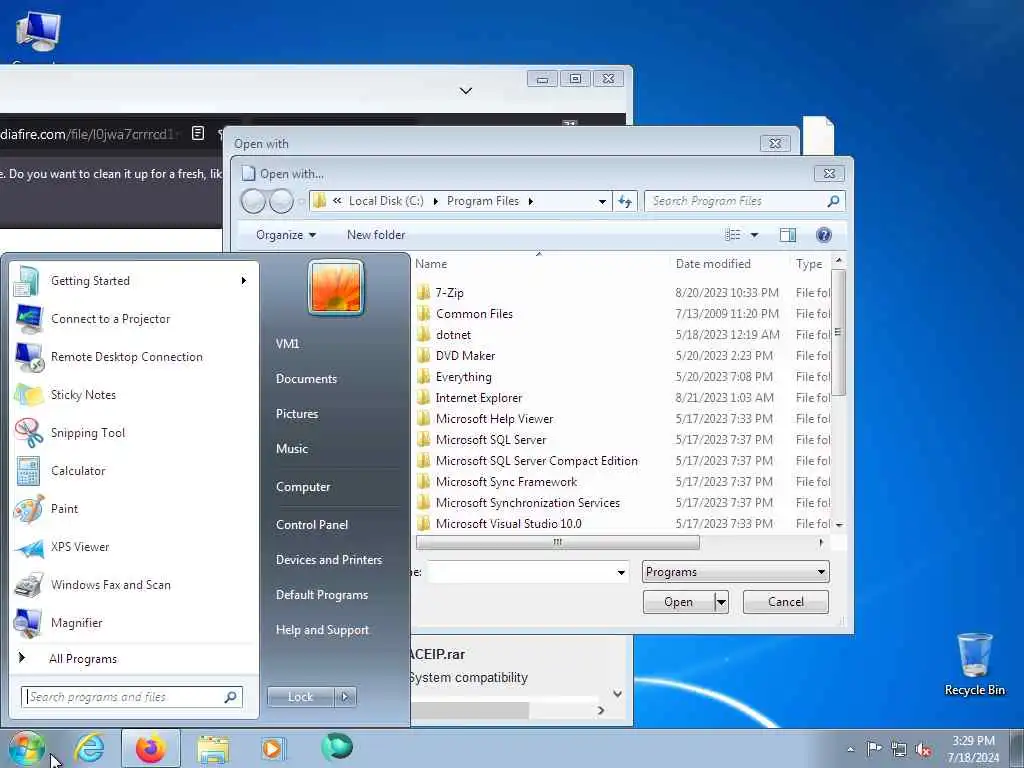Expand the Program Files breadcrumb arrow
Image resolution: width=1024 pixels, height=768 pixels.
[x=531, y=201]
